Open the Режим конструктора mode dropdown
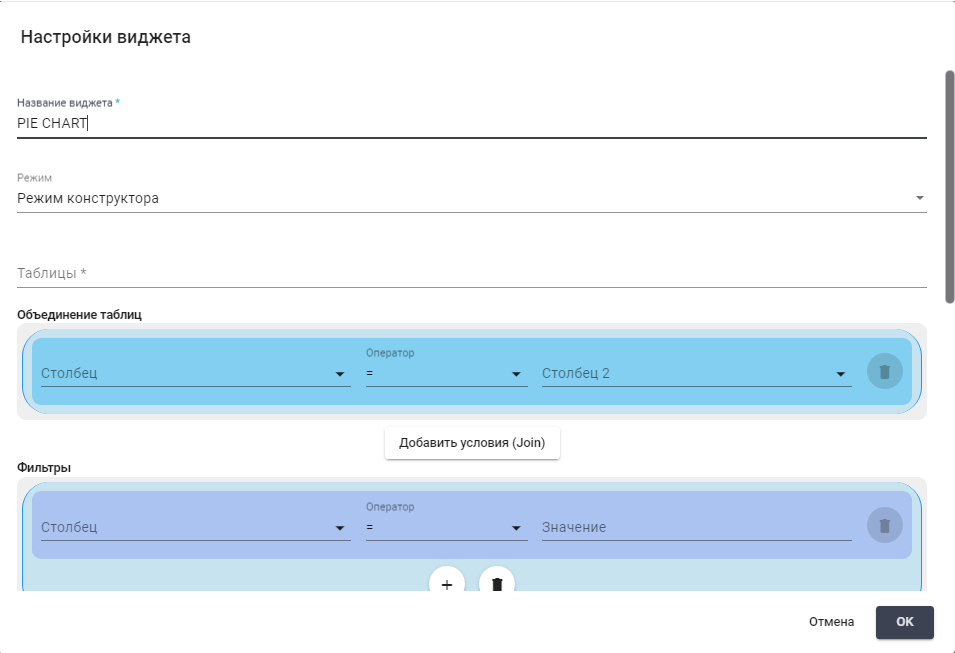 (x=460, y=198)
